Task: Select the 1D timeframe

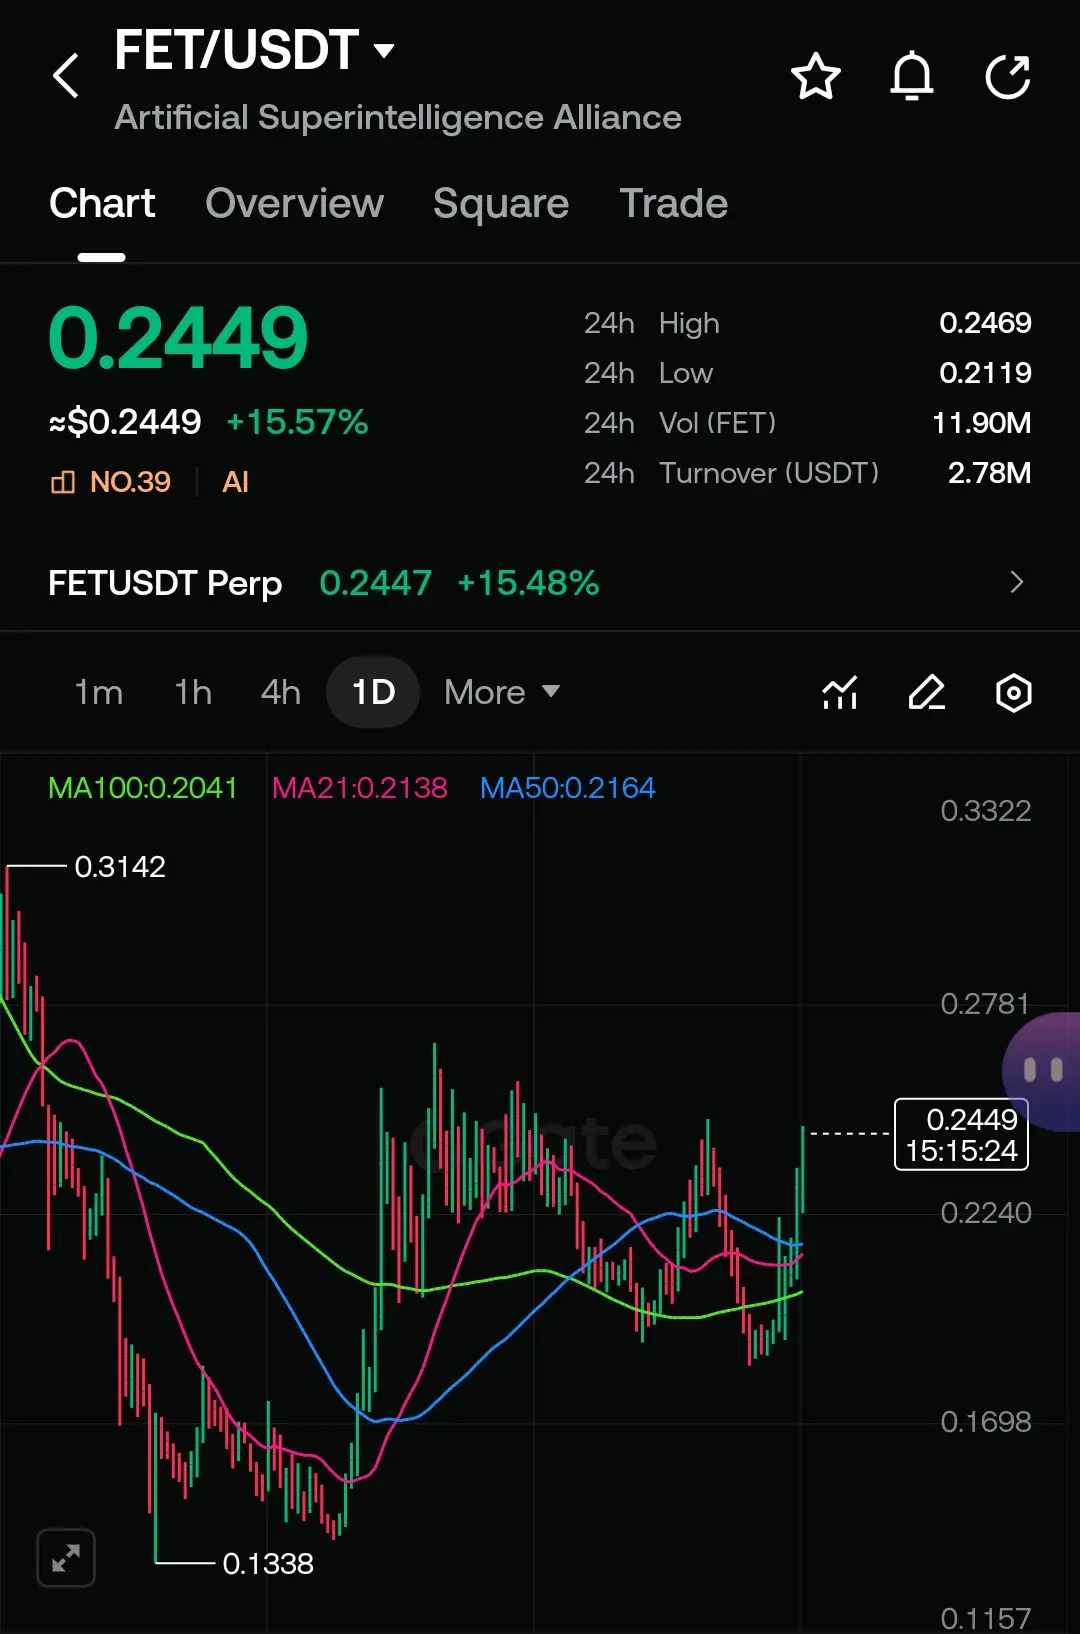Action: point(373,692)
